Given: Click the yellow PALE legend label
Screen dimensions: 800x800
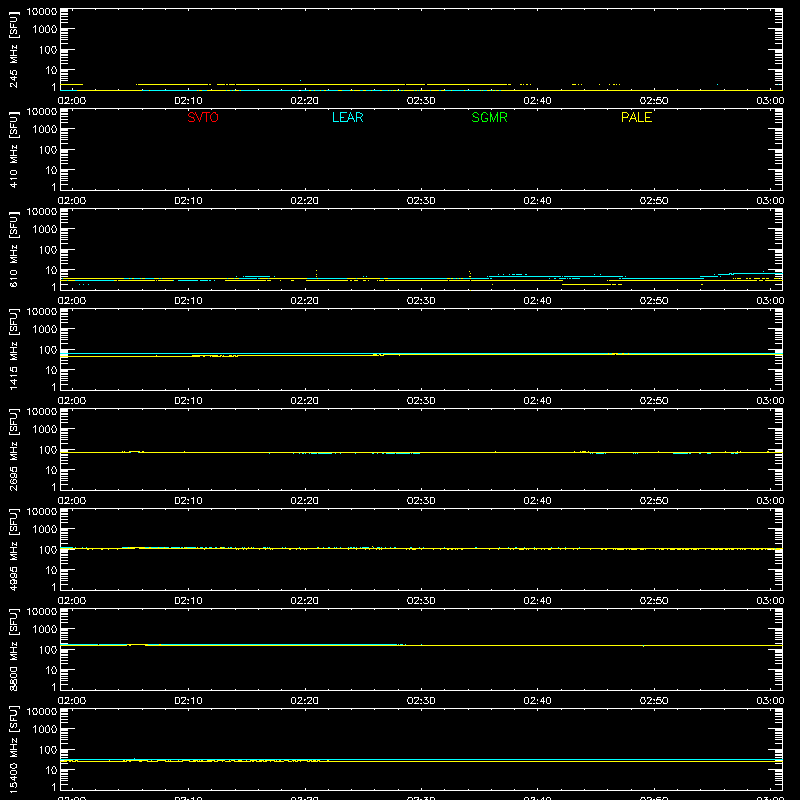Looking at the screenshot, I should [636, 117].
